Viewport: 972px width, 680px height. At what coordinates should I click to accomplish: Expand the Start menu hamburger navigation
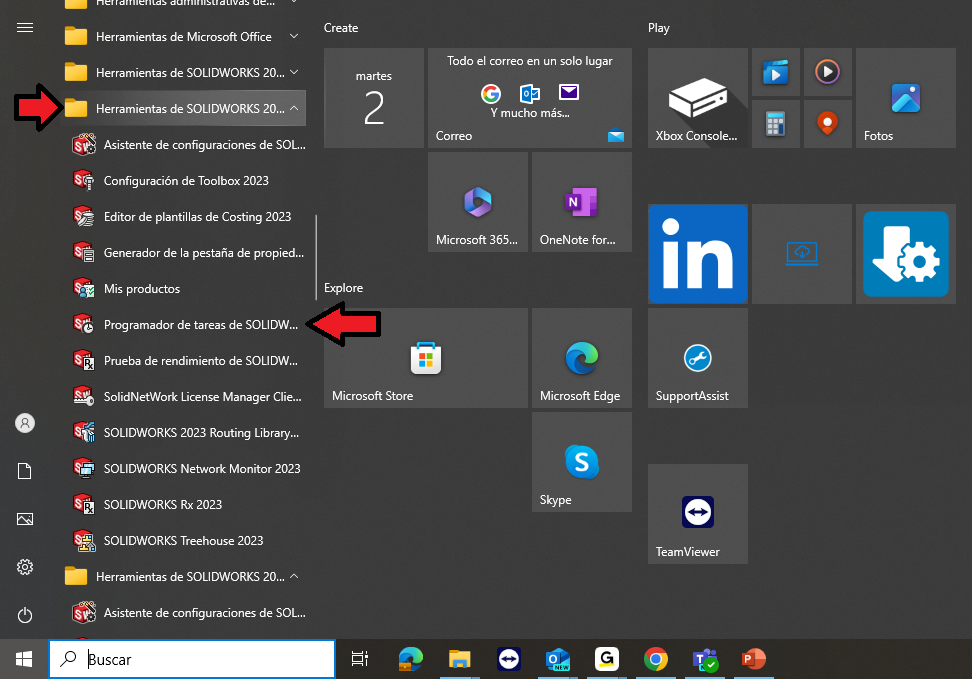pos(25,28)
